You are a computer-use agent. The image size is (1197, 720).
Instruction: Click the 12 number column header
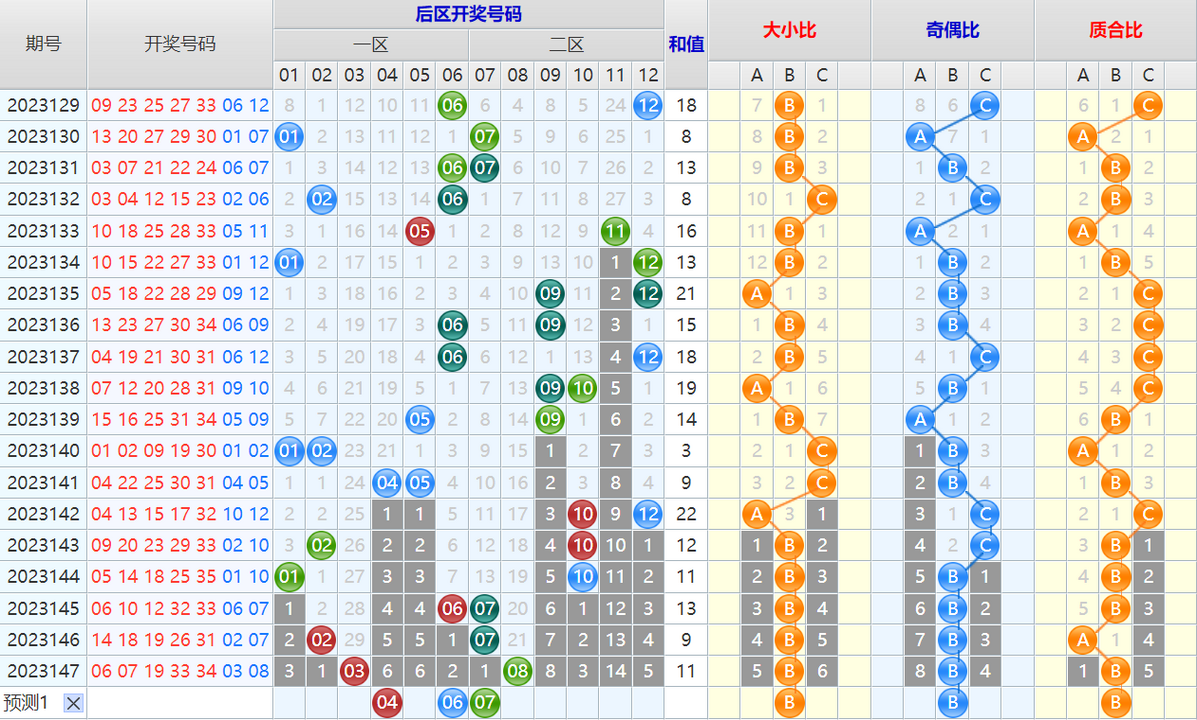coord(648,75)
